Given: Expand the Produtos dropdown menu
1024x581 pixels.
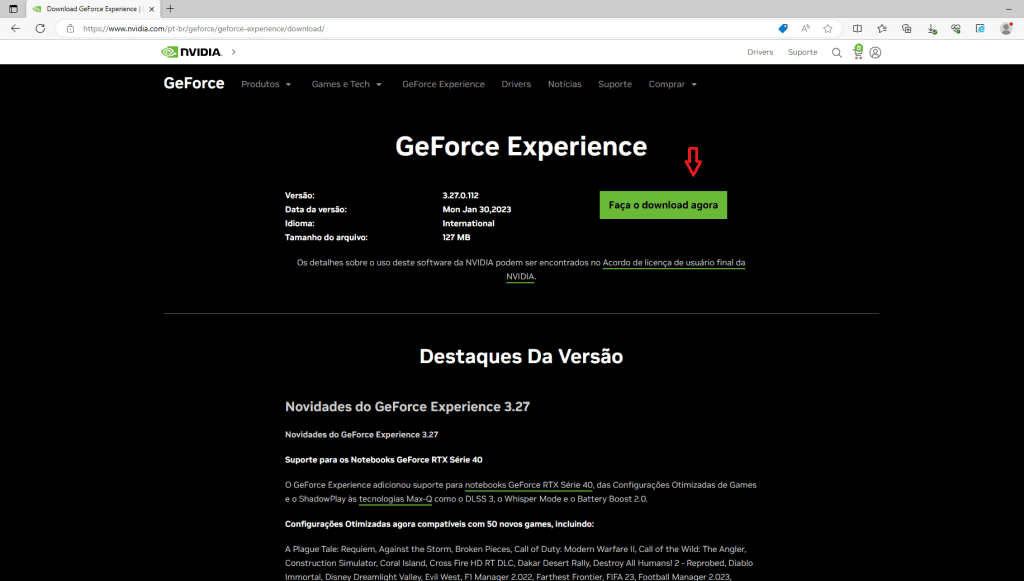Looking at the screenshot, I should coord(266,84).
